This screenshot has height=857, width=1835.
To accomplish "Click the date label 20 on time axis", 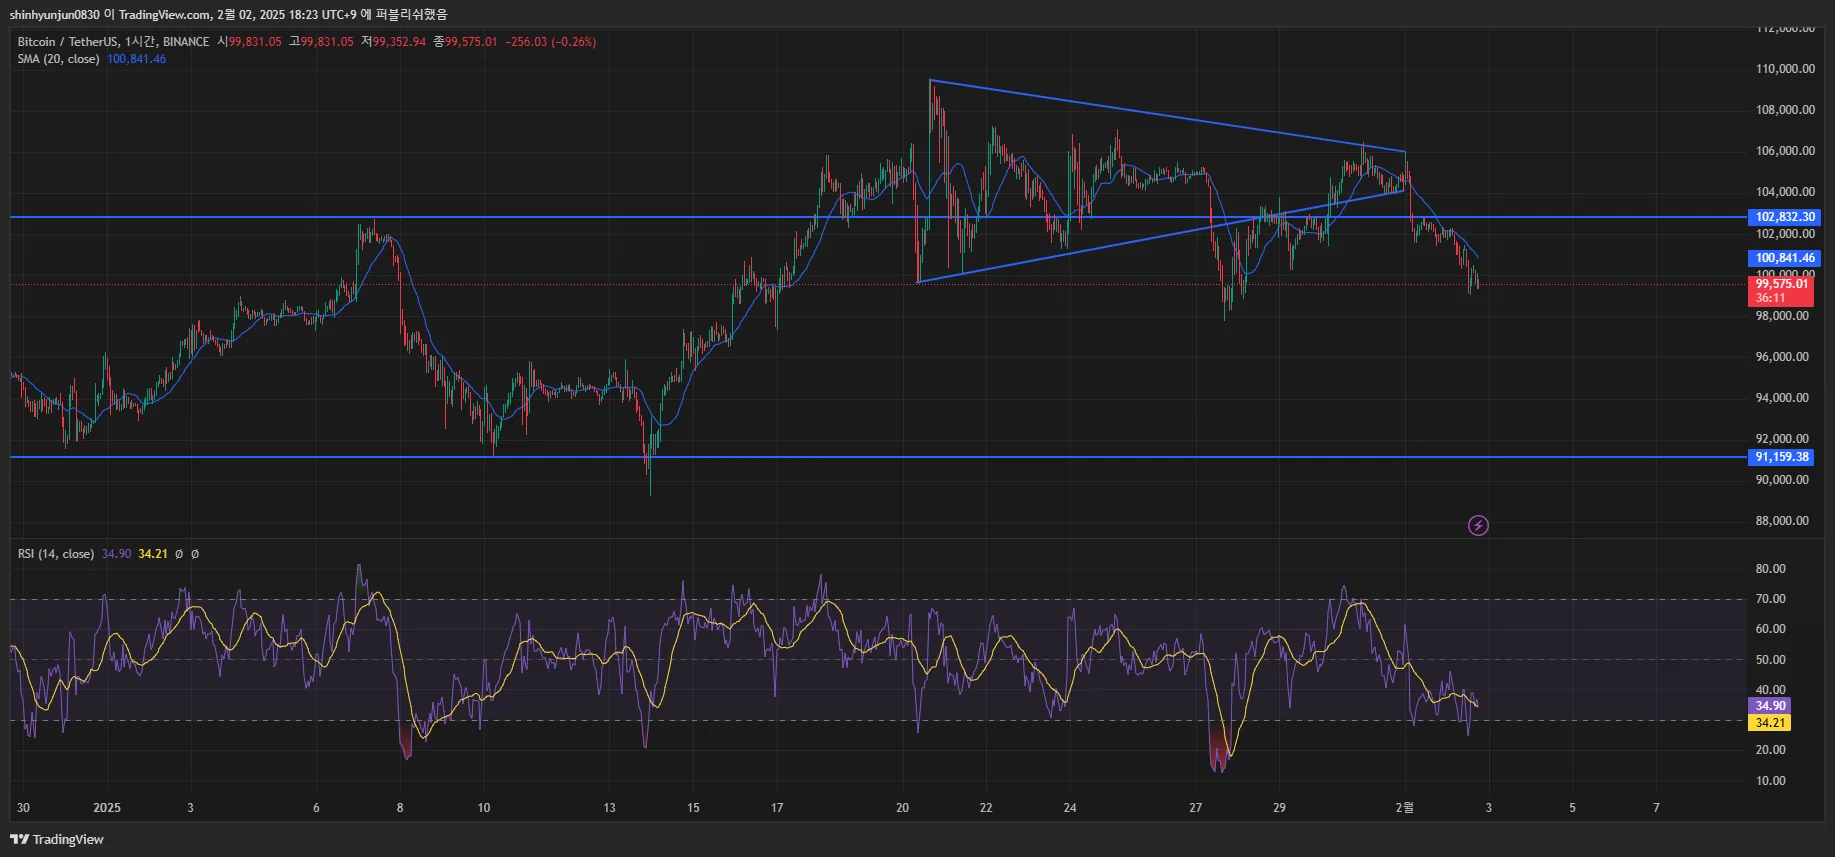I will pyautogui.click(x=902, y=808).
